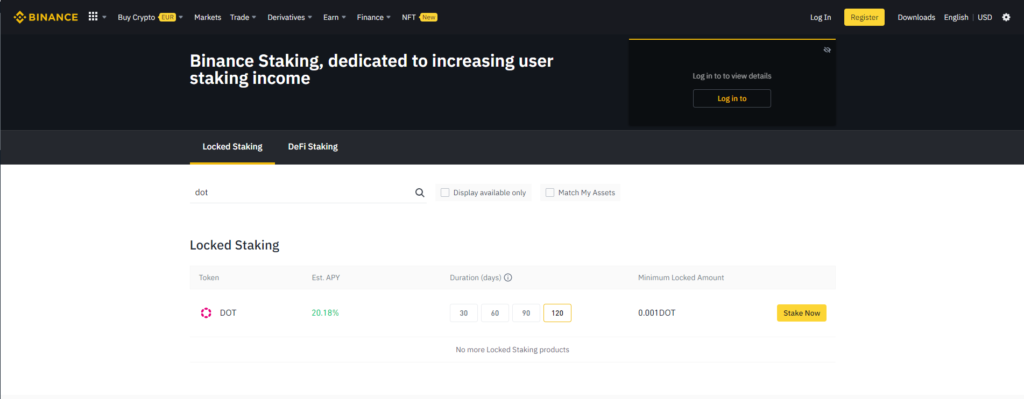Open the NFT page
This screenshot has height=399, width=1024.
click(x=409, y=17)
